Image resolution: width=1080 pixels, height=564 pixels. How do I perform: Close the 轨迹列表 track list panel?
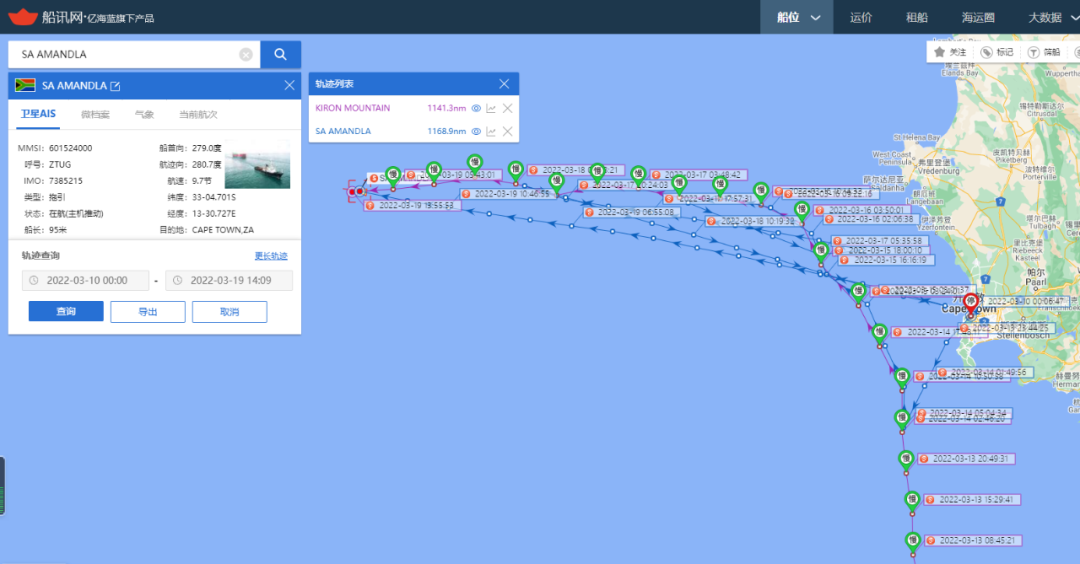pyautogui.click(x=504, y=84)
